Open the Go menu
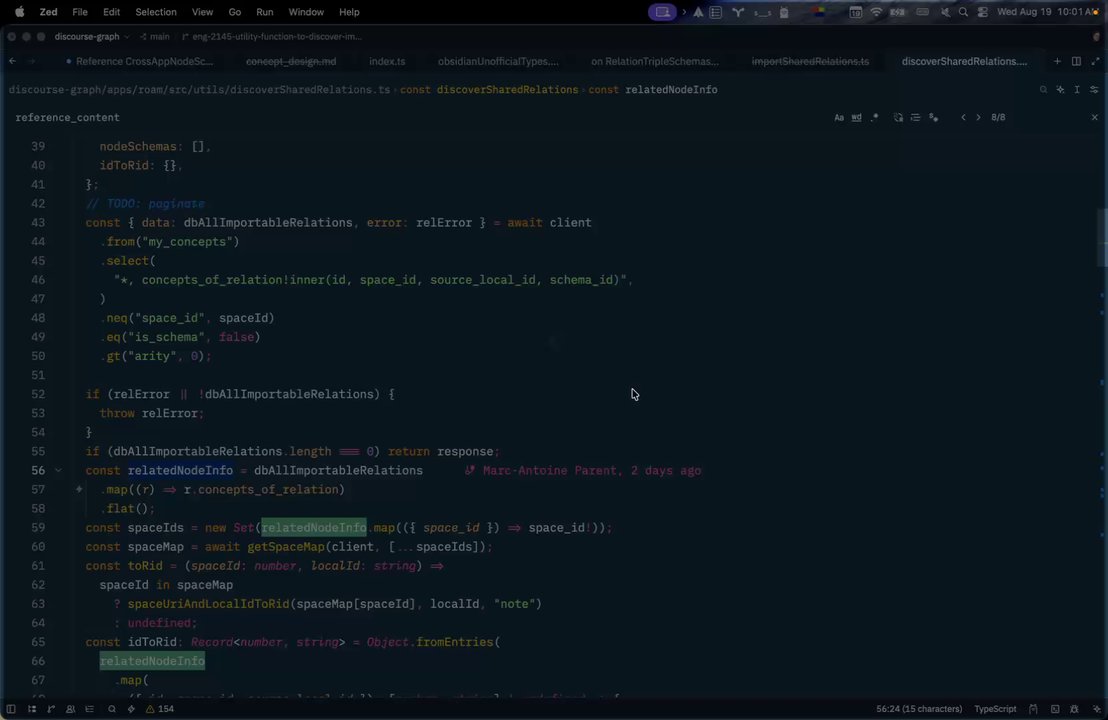 coord(235,12)
